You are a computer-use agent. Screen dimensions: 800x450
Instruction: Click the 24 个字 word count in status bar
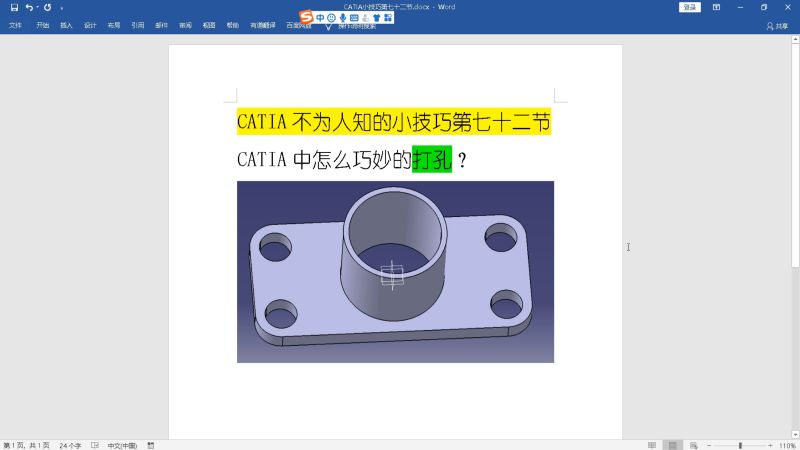click(70, 445)
